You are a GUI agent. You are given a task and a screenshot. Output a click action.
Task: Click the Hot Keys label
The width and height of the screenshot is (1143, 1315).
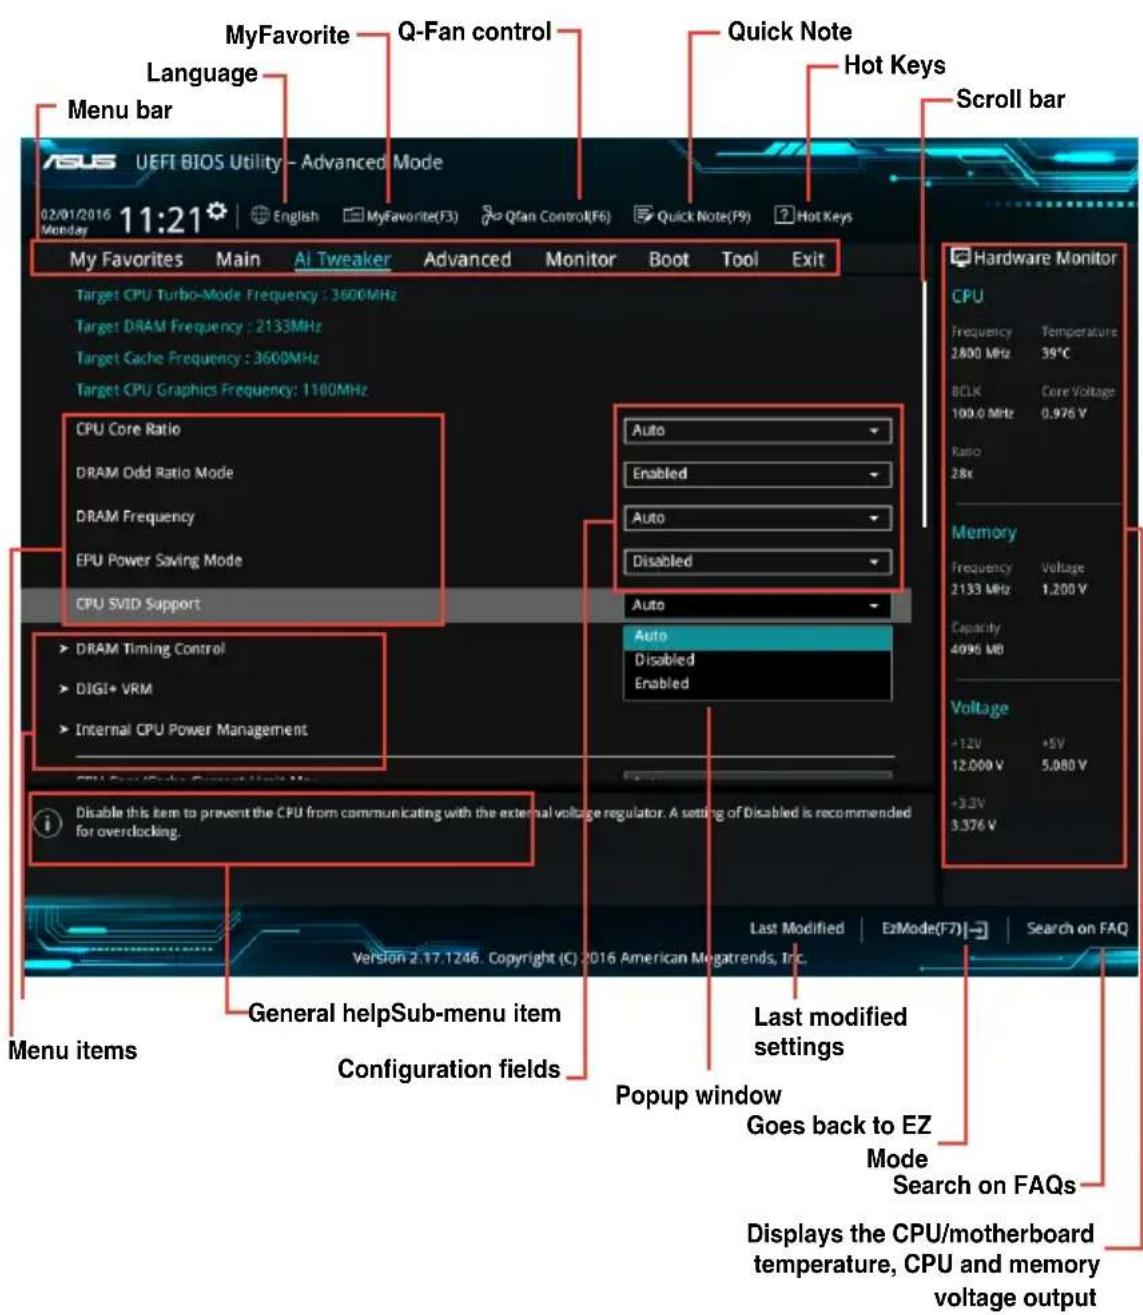click(825, 216)
